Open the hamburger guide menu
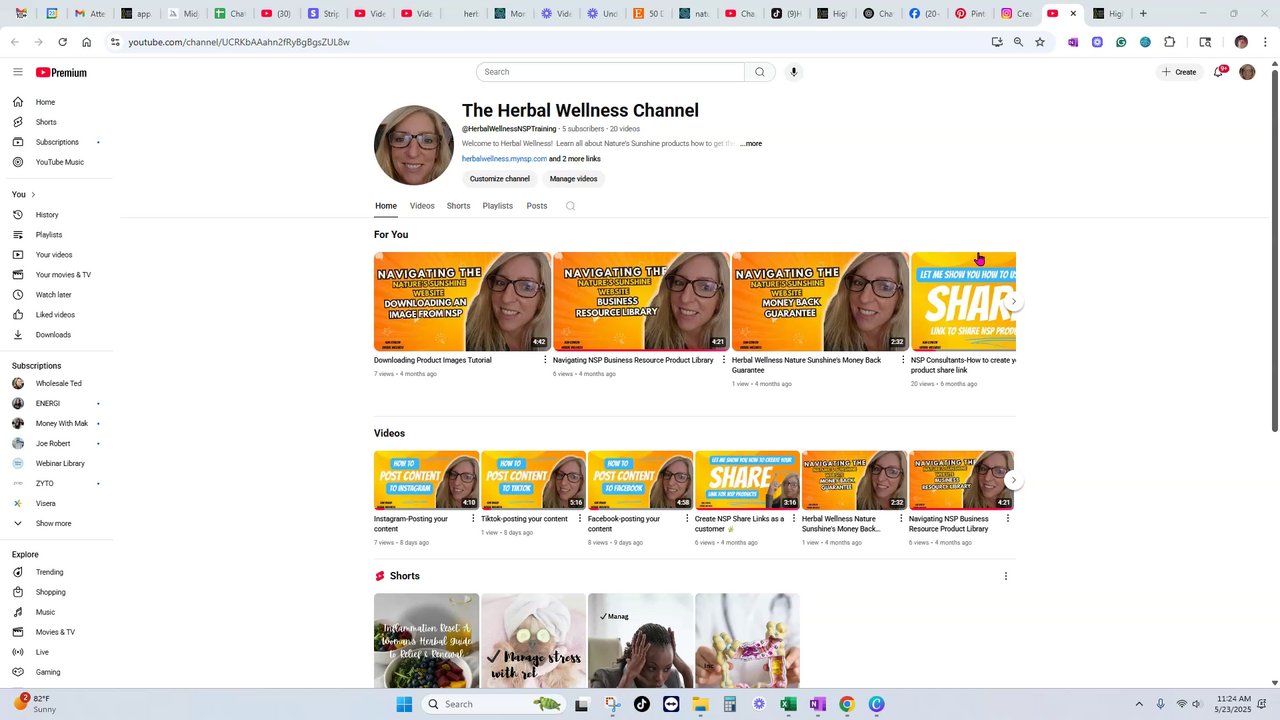Image resolution: width=1280 pixels, height=720 pixels. point(18,72)
